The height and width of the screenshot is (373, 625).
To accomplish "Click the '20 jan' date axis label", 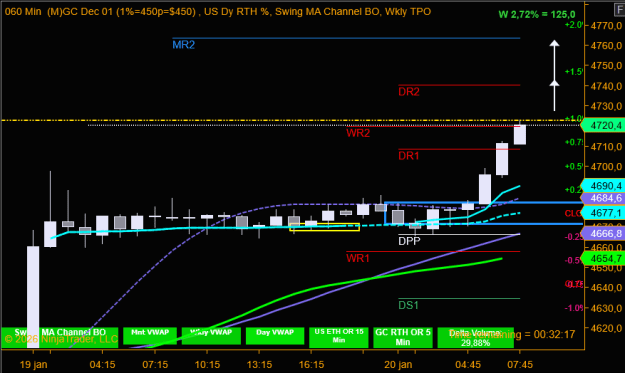I will [x=398, y=365].
